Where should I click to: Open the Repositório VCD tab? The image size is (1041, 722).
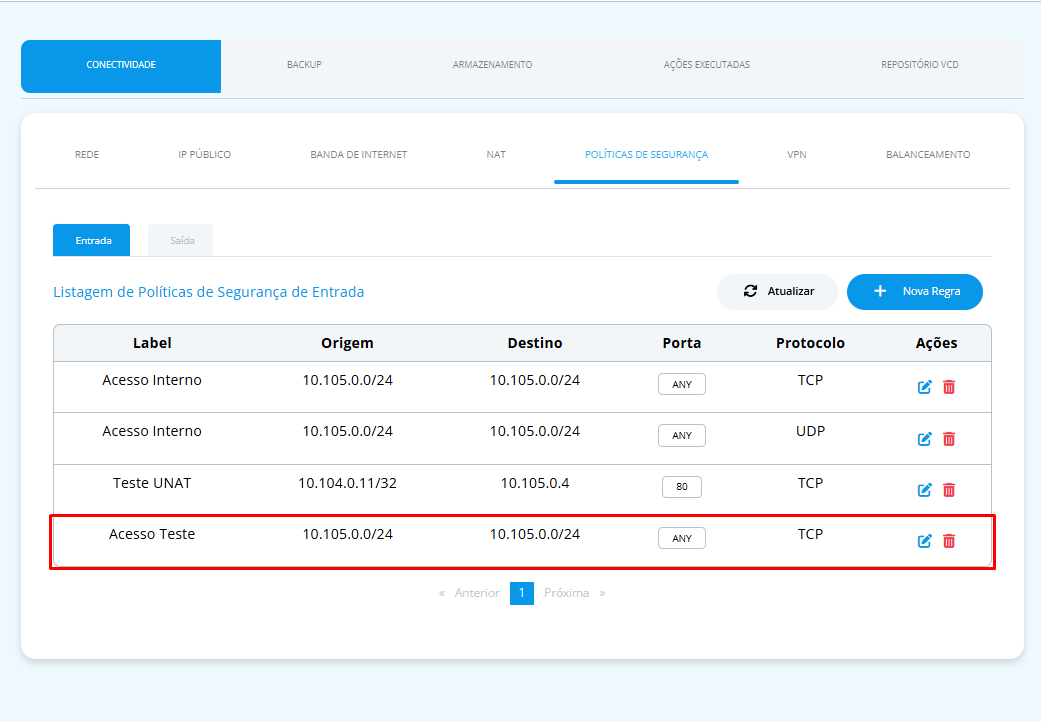[920, 64]
